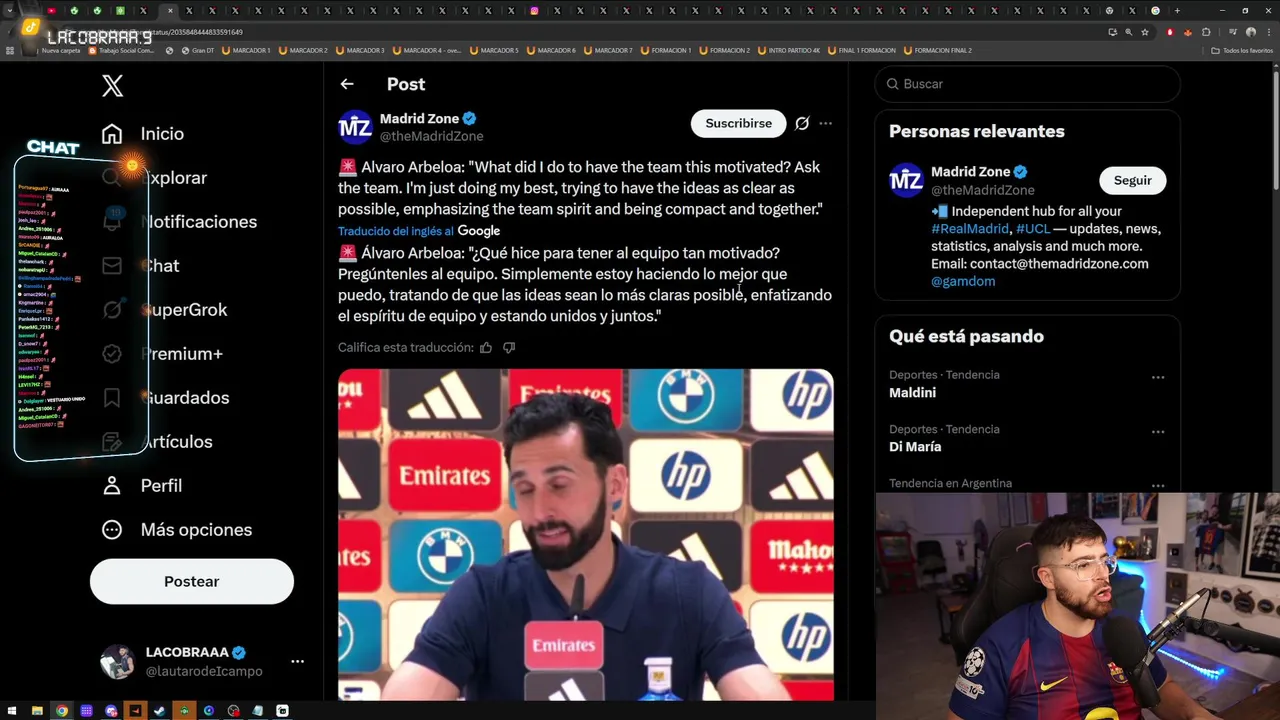Click Seguir for Madrid Zone
1280x720 pixels.
1132,180
